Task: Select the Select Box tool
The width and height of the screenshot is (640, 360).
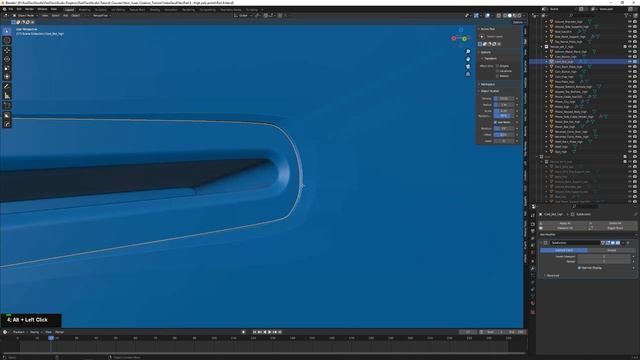Action: [x=7, y=31]
